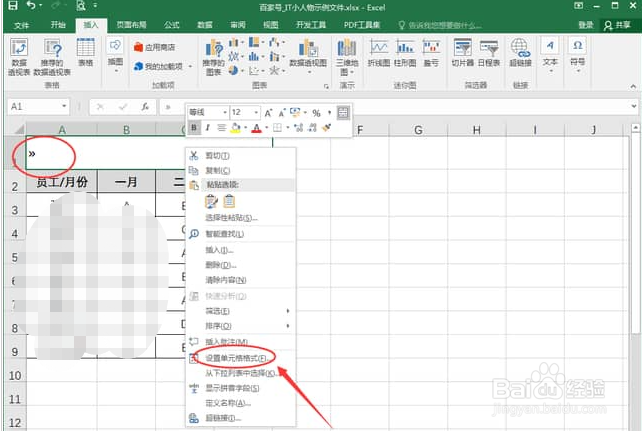Click the pie chart icon in Charts group
642x431 pixels.
(x=233, y=71)
